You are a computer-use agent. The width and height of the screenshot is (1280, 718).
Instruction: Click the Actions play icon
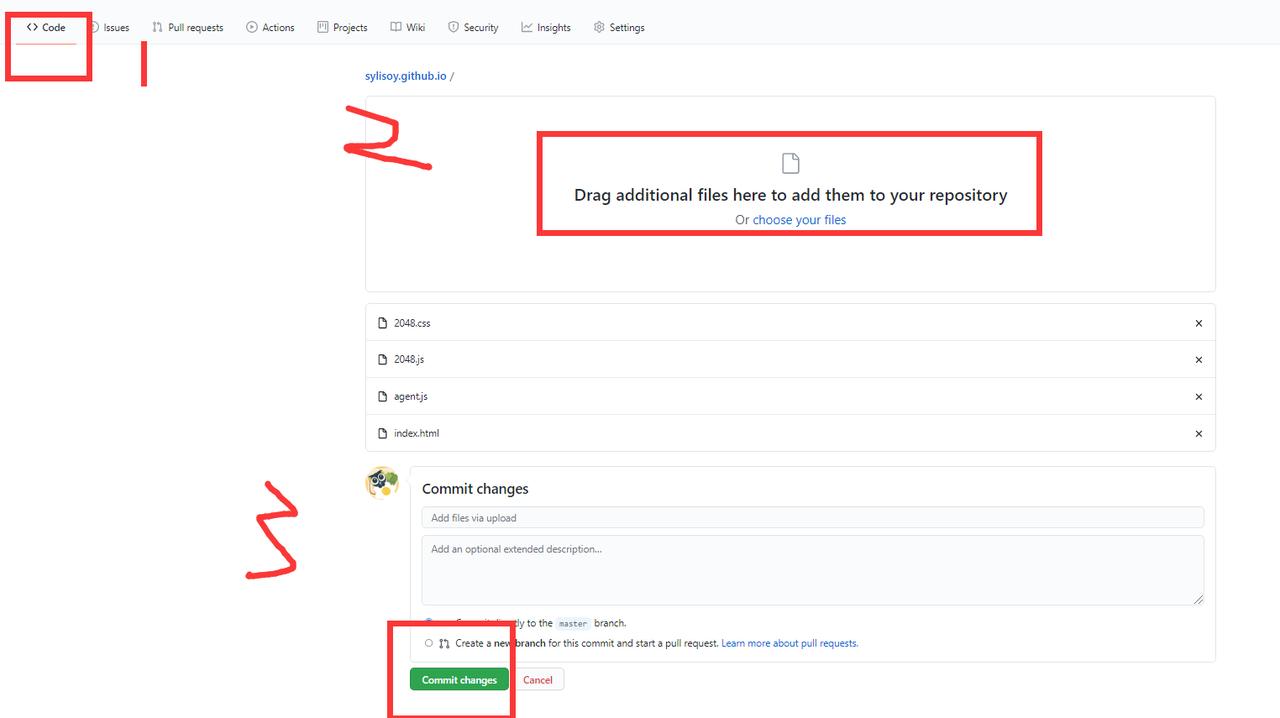click(252, 27)
